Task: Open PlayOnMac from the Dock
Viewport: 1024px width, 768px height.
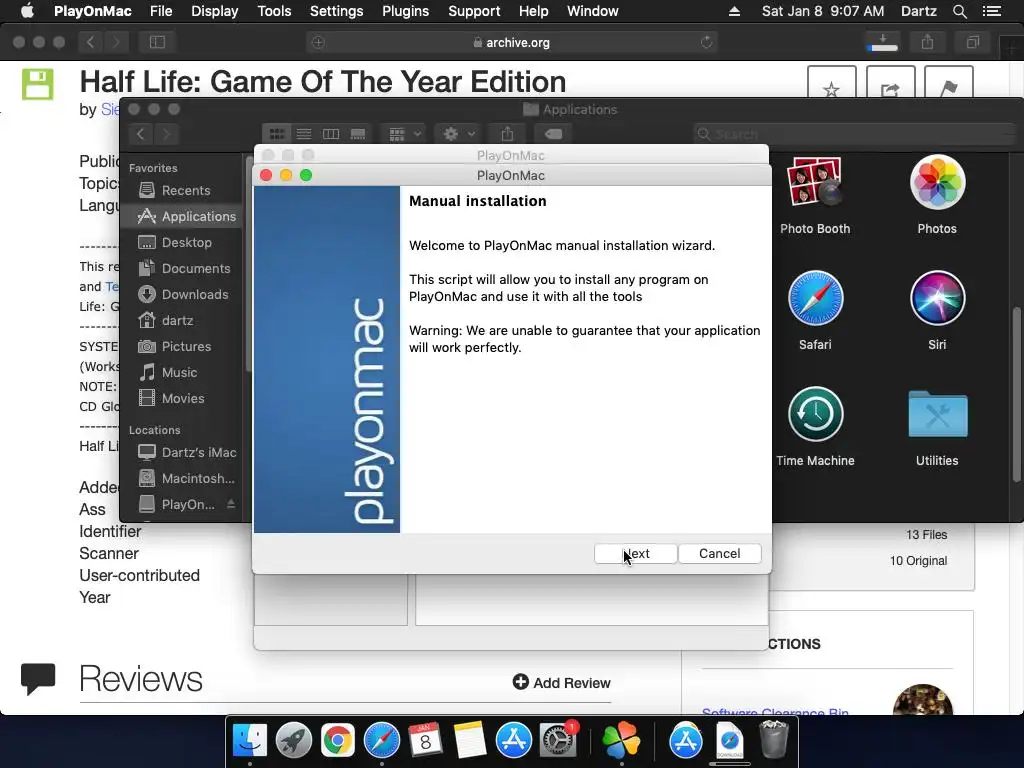Action: click(621, 740)
